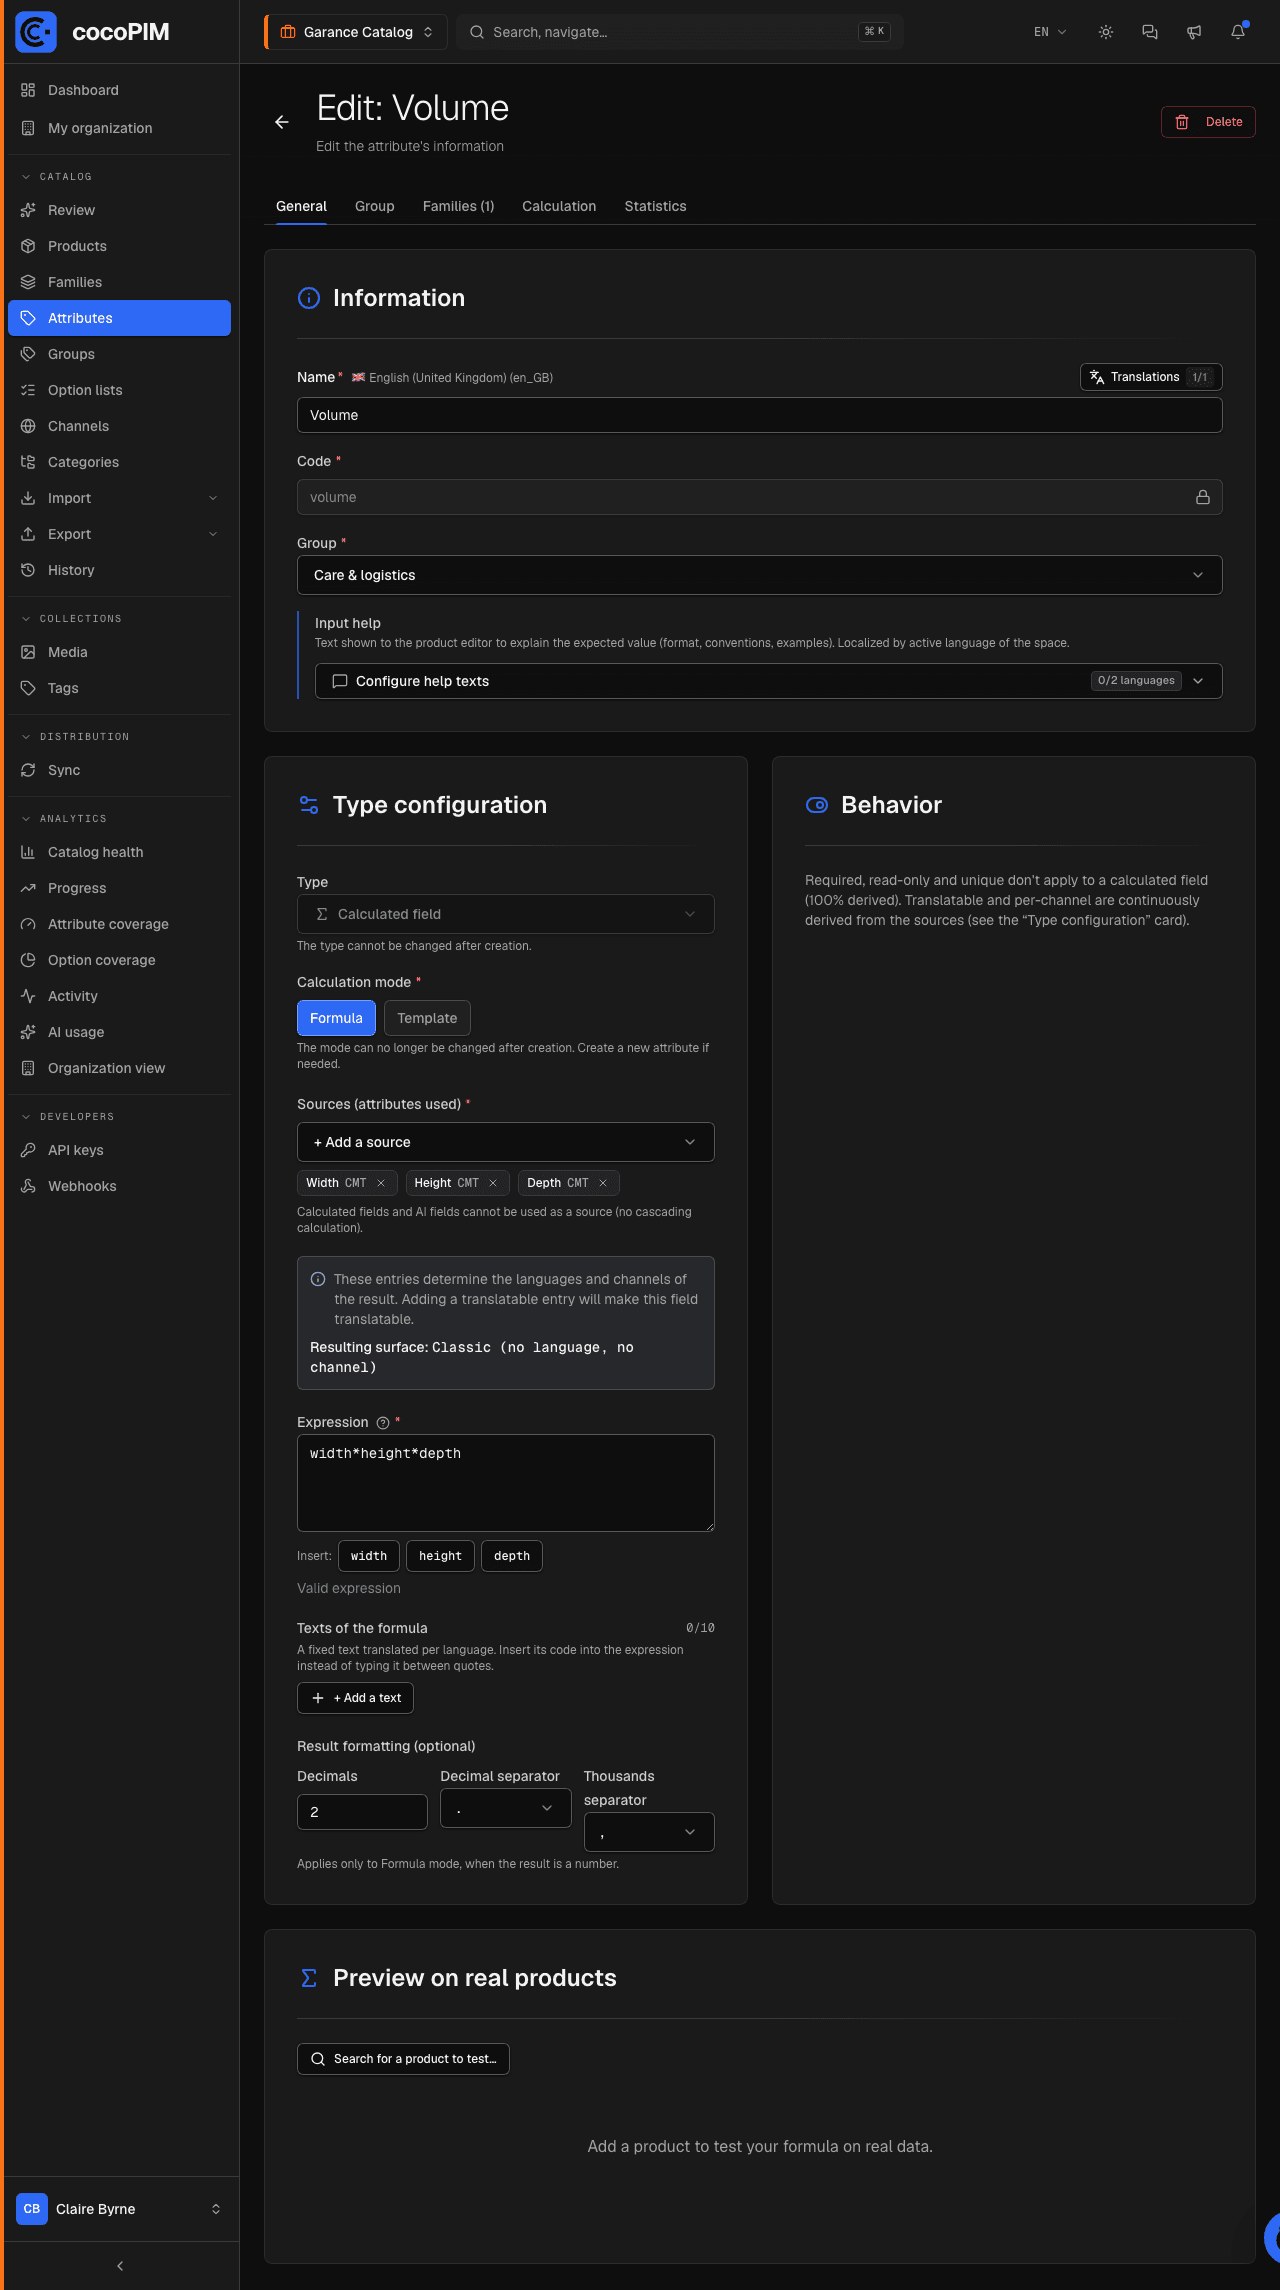1280x2290 pixels.
Task: Remove the Depth source chip
Action: 603,1183
